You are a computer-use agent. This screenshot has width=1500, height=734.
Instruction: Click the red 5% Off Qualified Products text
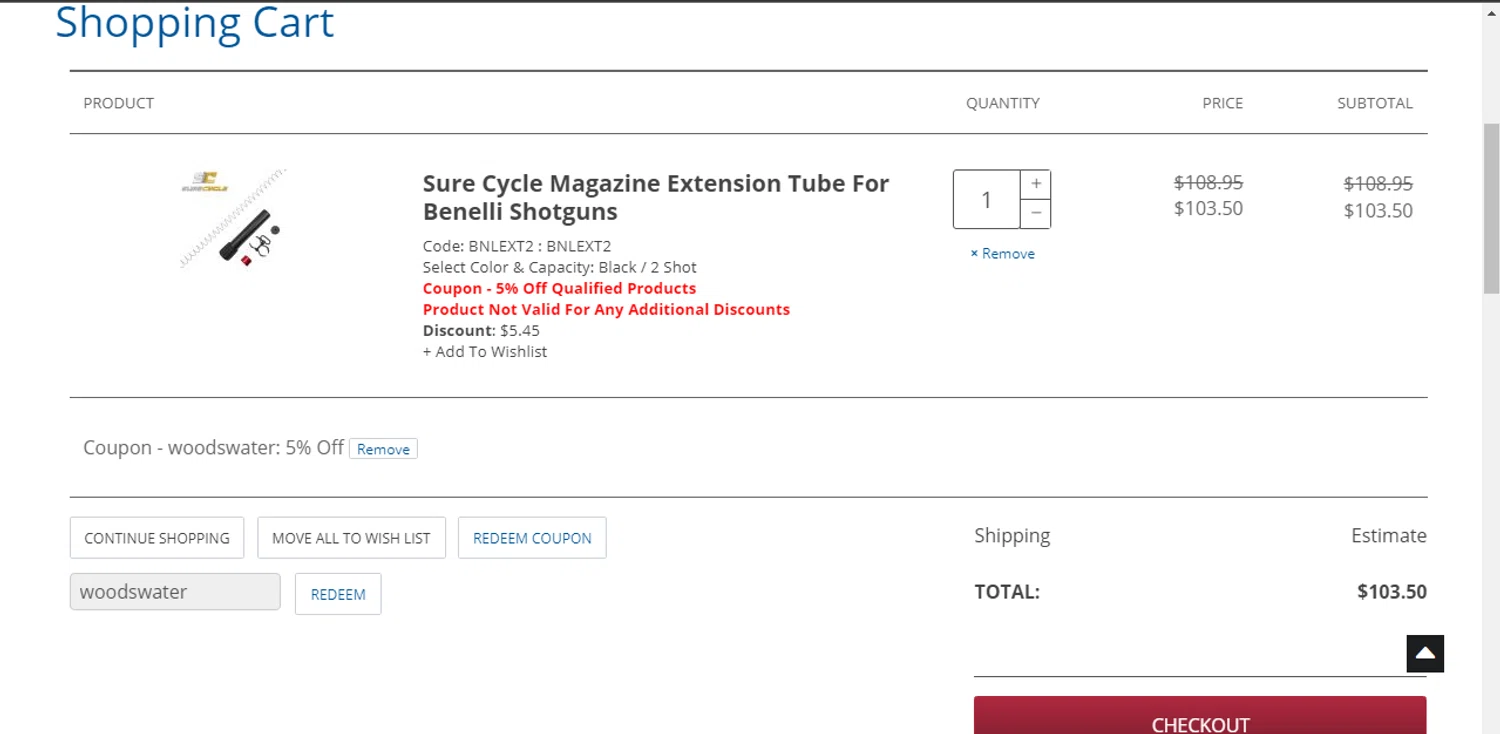point(559,288)
